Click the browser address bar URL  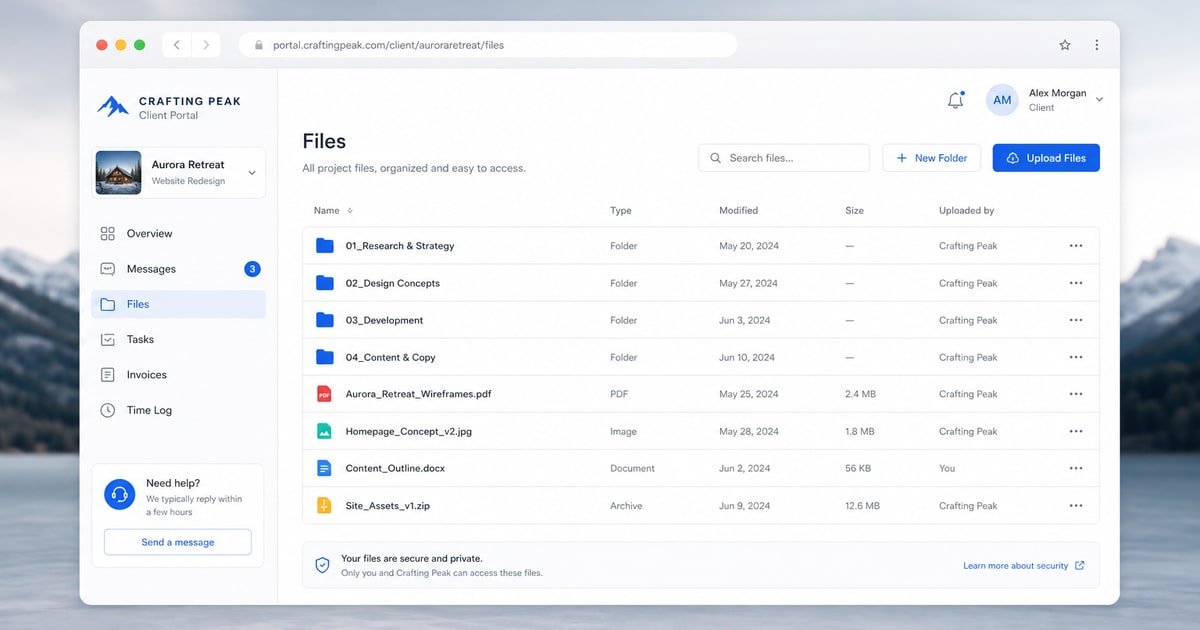pos(388,45)
